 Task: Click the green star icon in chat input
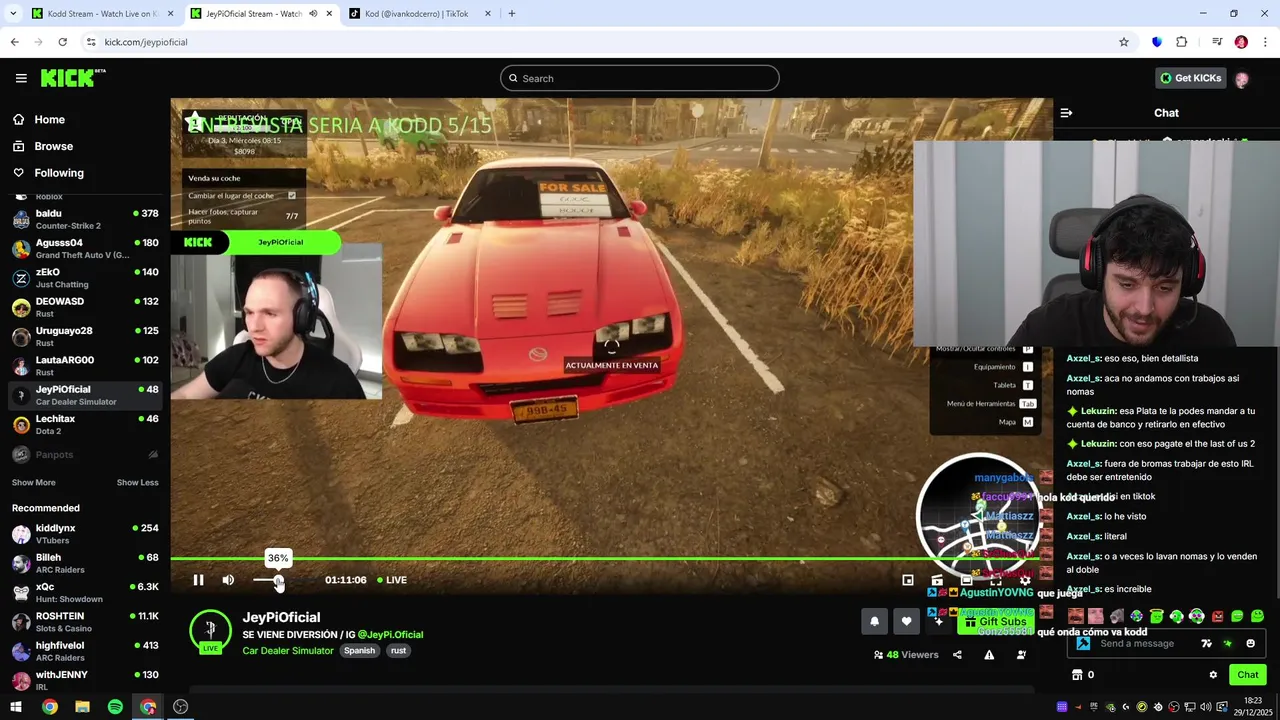(1228, 643)
